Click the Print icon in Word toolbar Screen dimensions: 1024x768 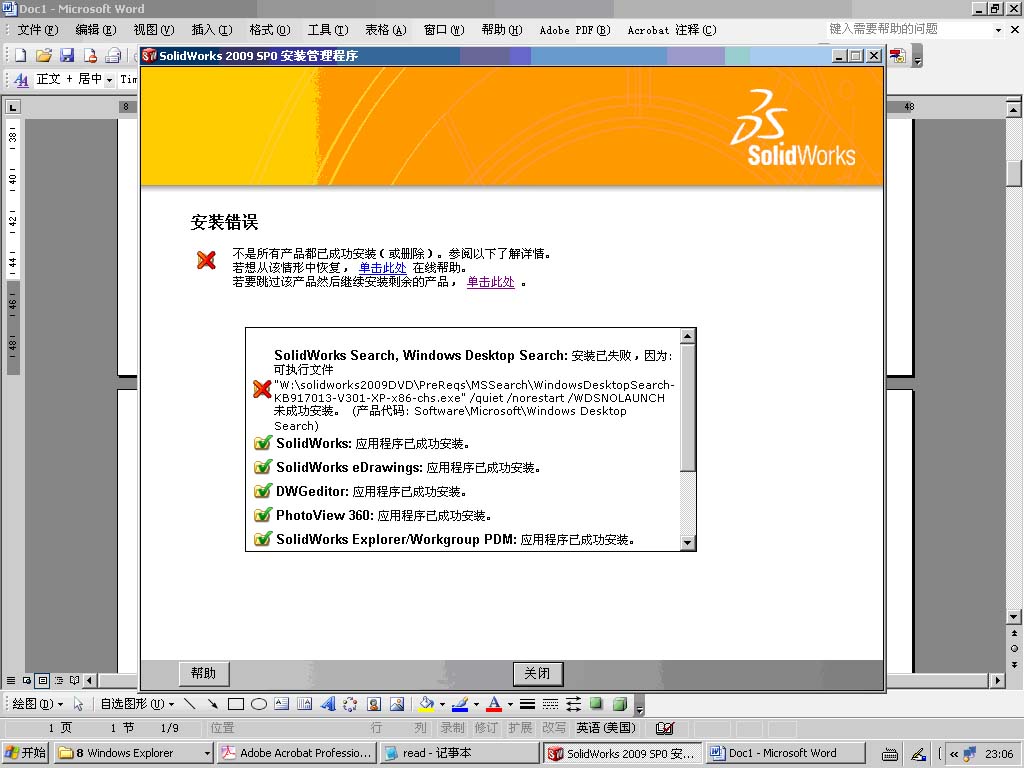click(114, 56)
